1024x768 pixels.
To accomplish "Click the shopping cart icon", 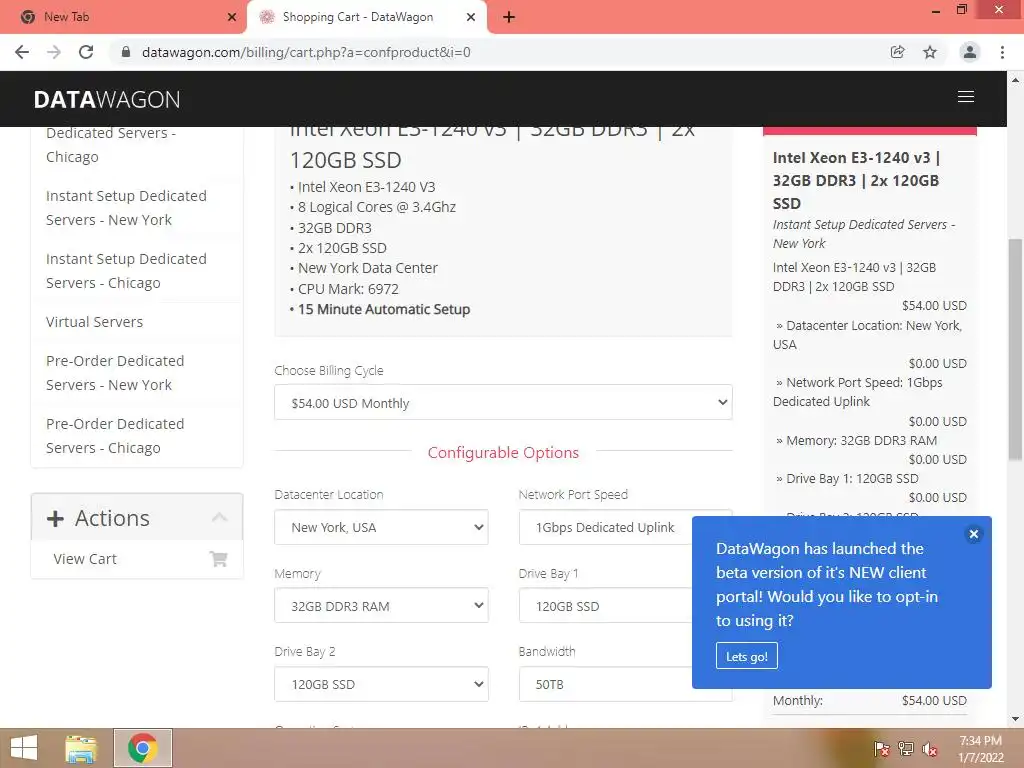I will tap(218, 559).
